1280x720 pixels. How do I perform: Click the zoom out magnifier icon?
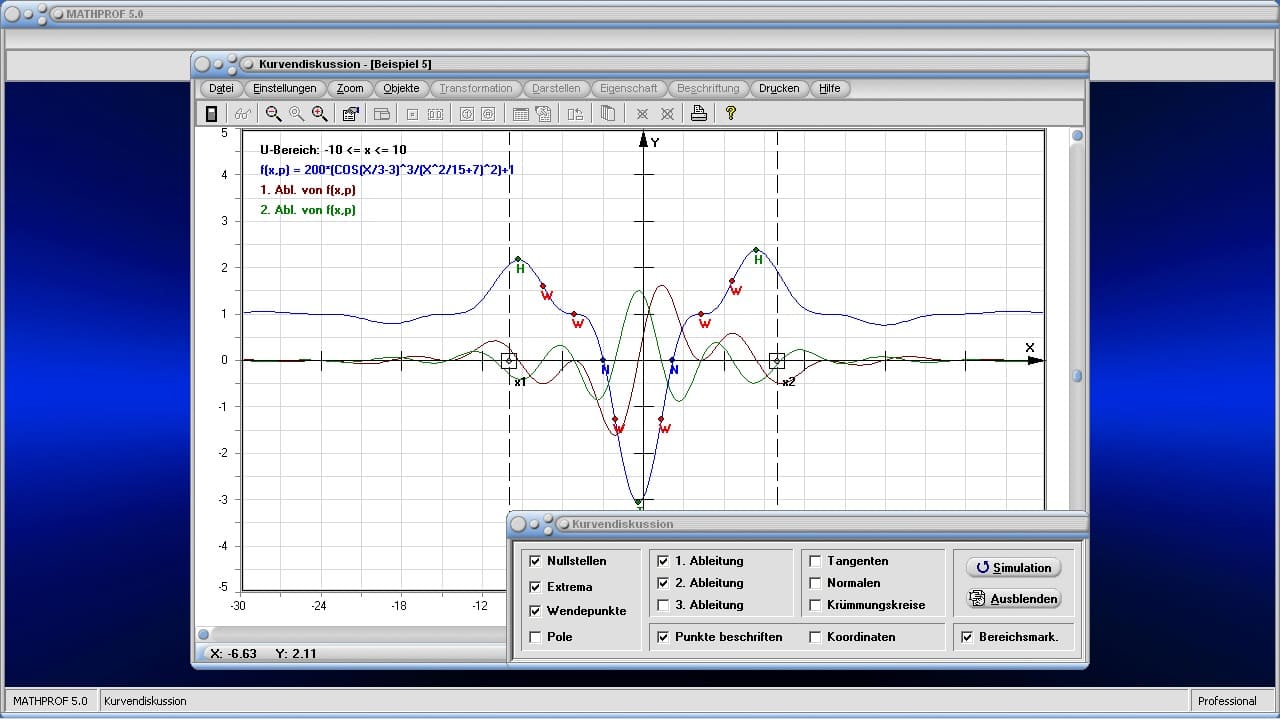[273, 114]
